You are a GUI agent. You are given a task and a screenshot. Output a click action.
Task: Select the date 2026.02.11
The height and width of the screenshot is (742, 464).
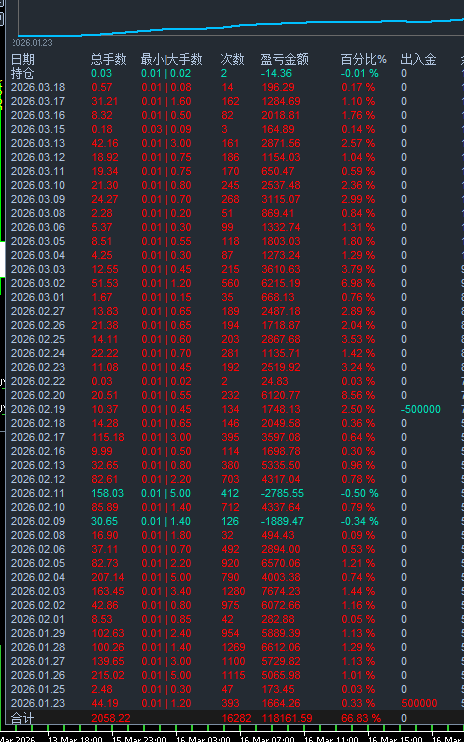[x=38, y=494]
